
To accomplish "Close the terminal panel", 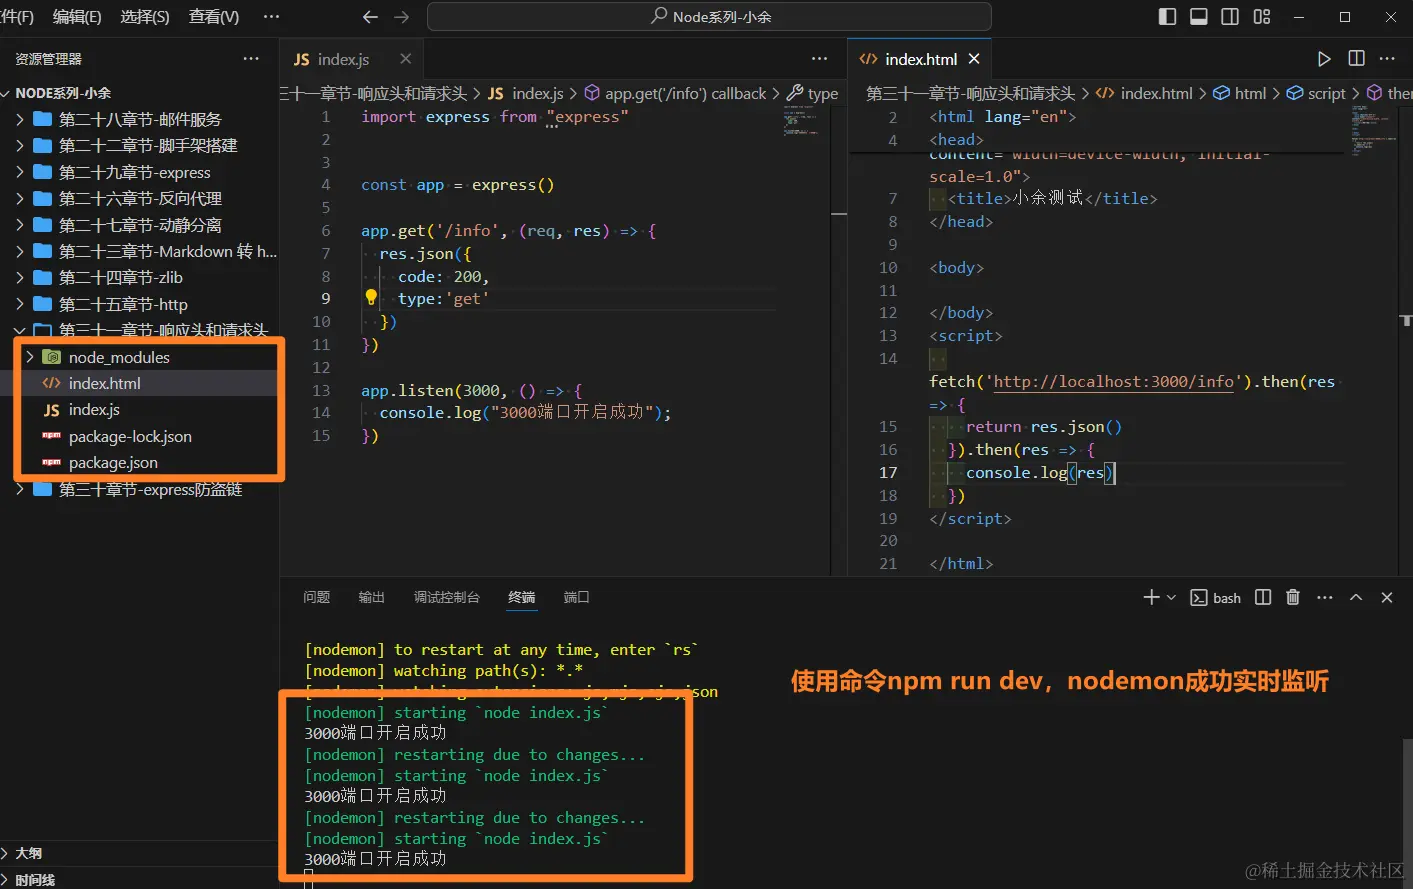I will click(1387, 597).
